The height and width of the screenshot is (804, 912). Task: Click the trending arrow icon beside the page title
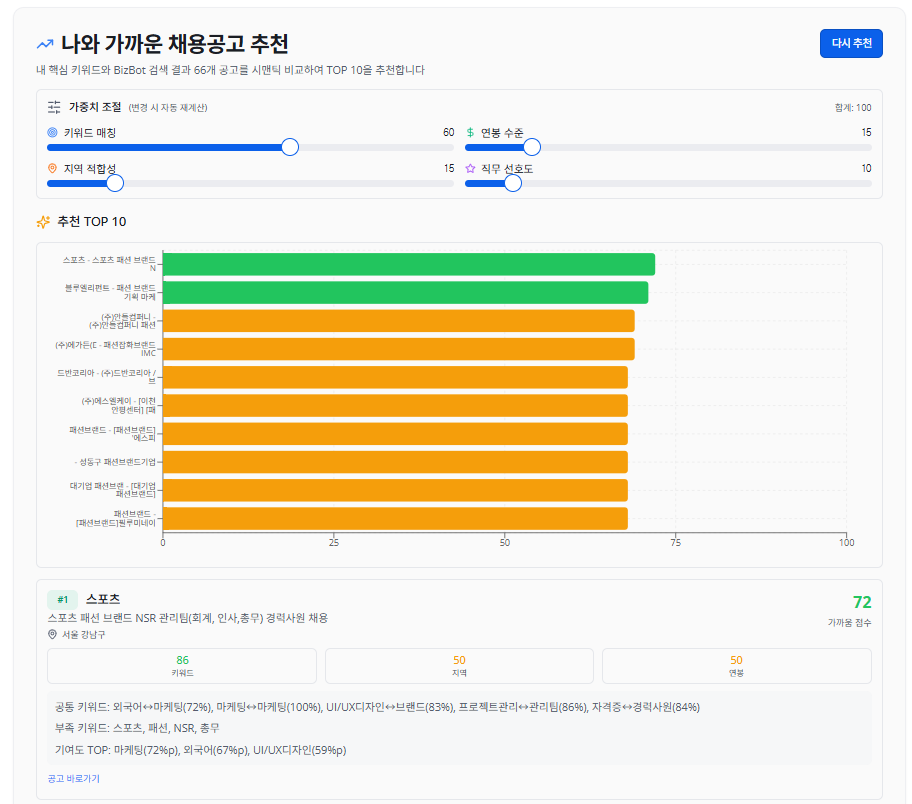(x=45, y=44)
